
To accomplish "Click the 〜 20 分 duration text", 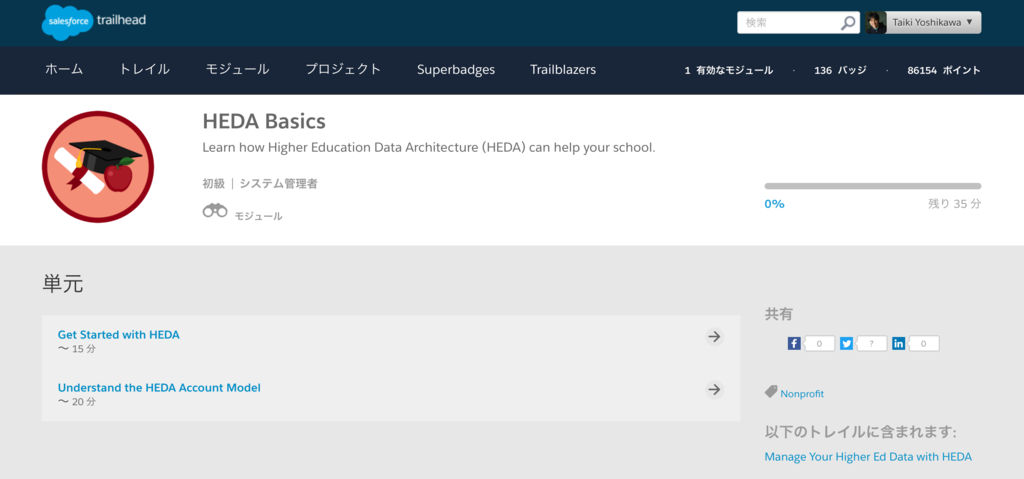I will click(x=76, y=402).
